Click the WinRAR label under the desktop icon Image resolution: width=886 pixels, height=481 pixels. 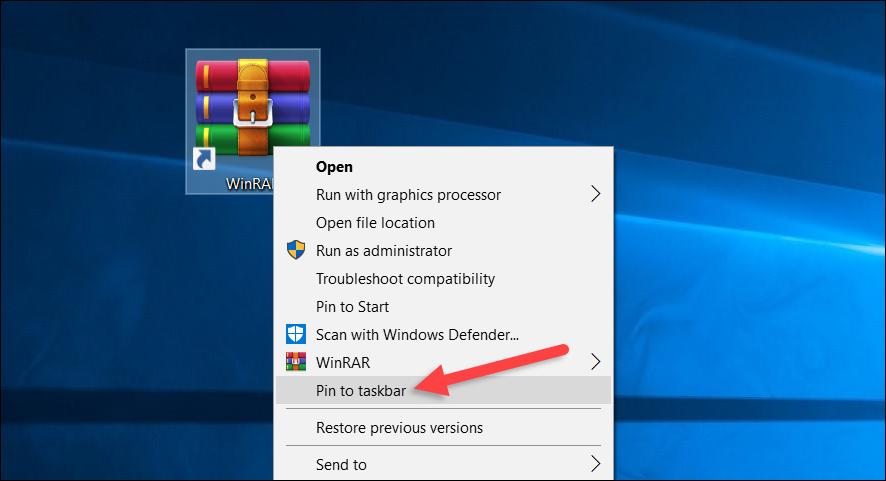click(x=249, y=184)
